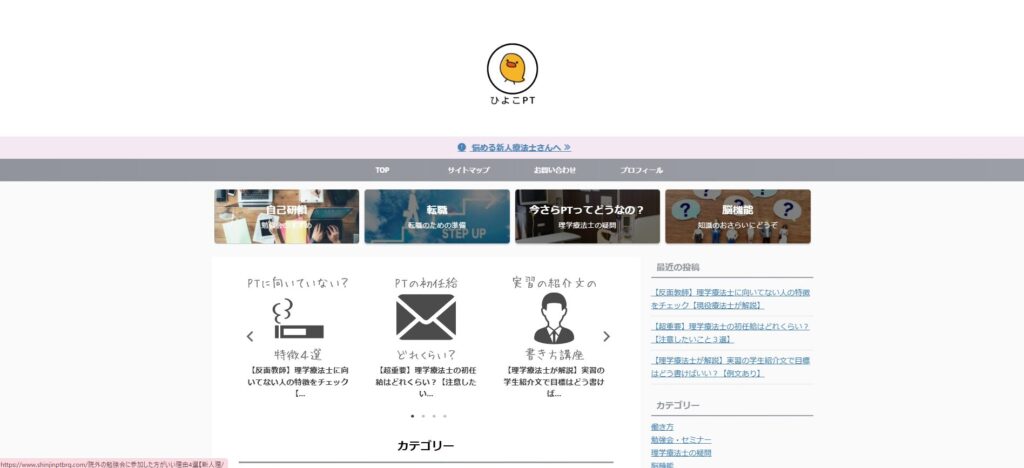Open carousel article 理学療法士の初任給はどれくらい
Screen dimensions: 1024x468
426,382
